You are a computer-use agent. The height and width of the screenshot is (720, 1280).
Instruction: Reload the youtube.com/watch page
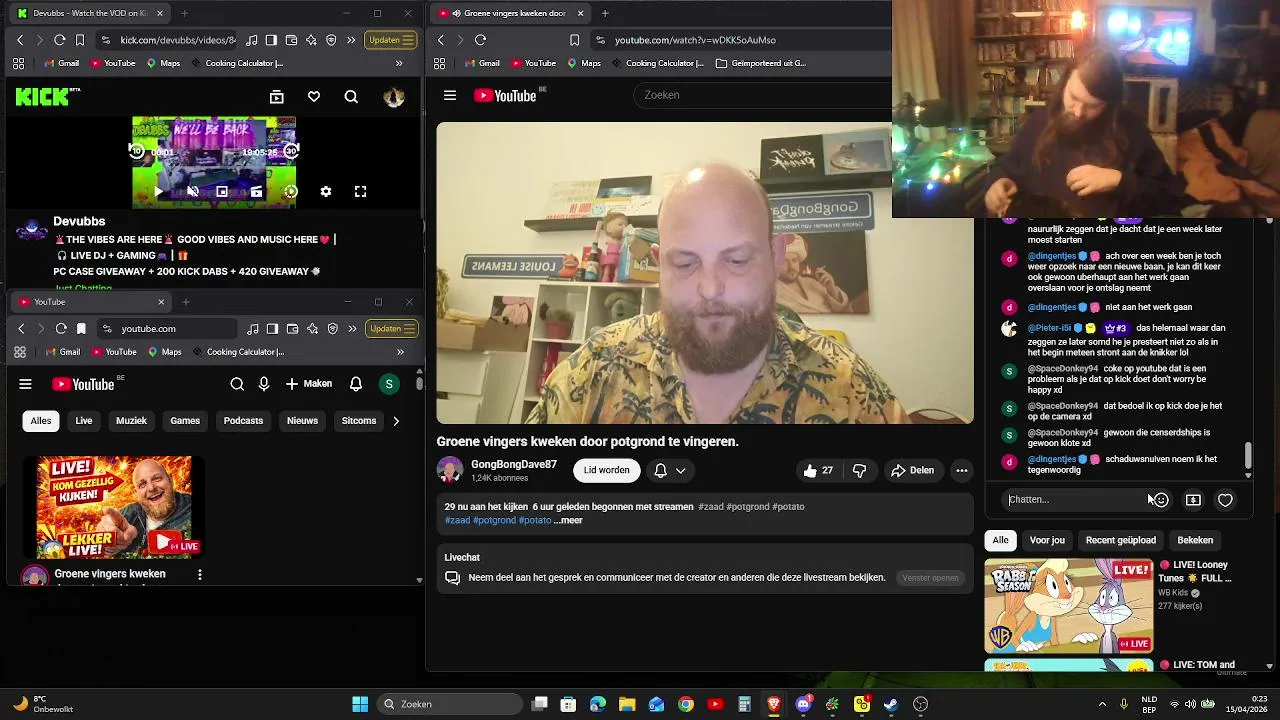click(x=480, y=40)
